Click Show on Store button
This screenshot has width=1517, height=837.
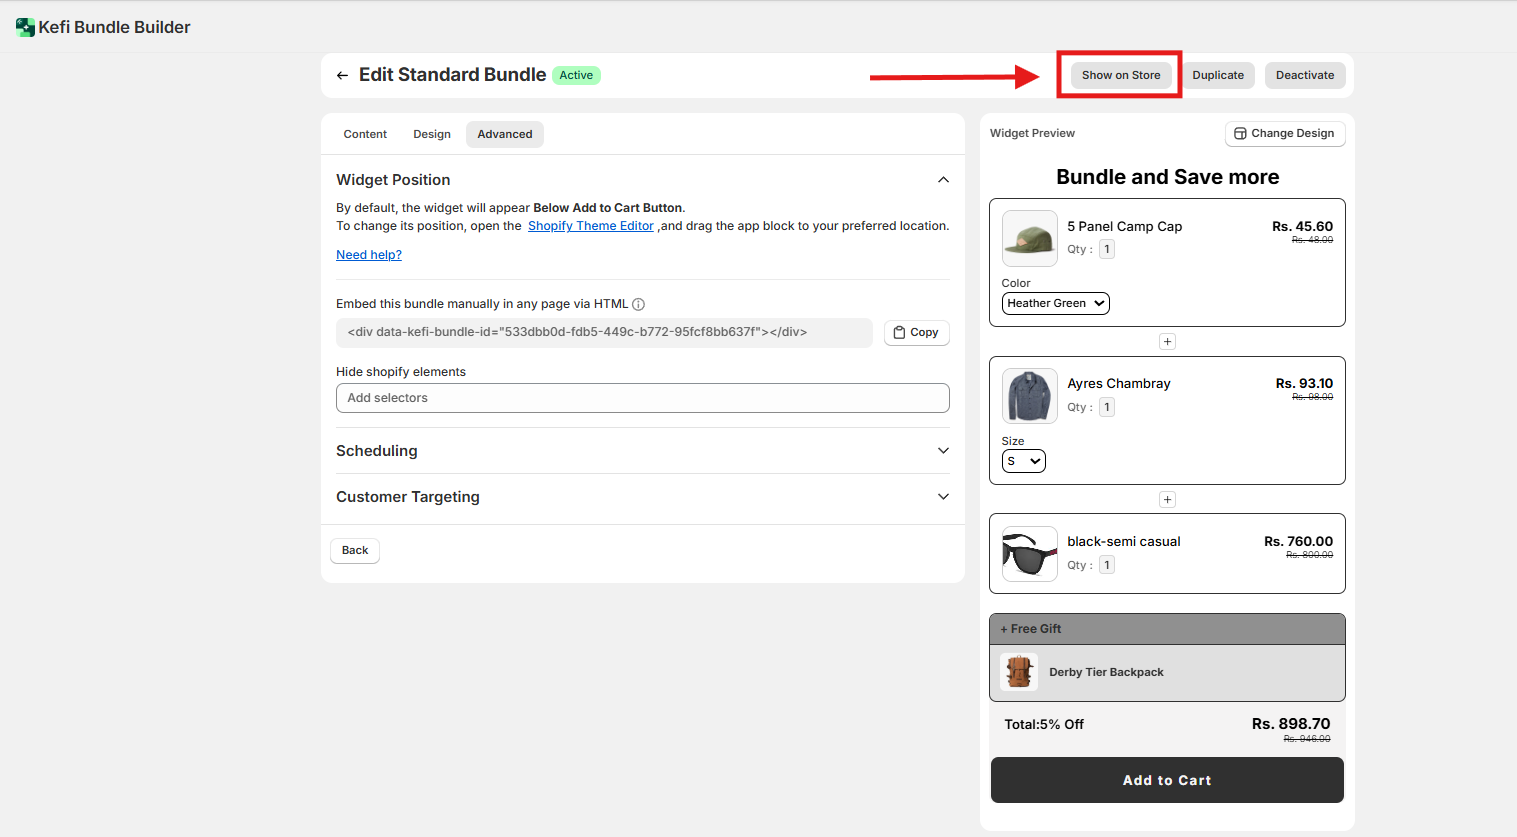[x=1120, y=75]
